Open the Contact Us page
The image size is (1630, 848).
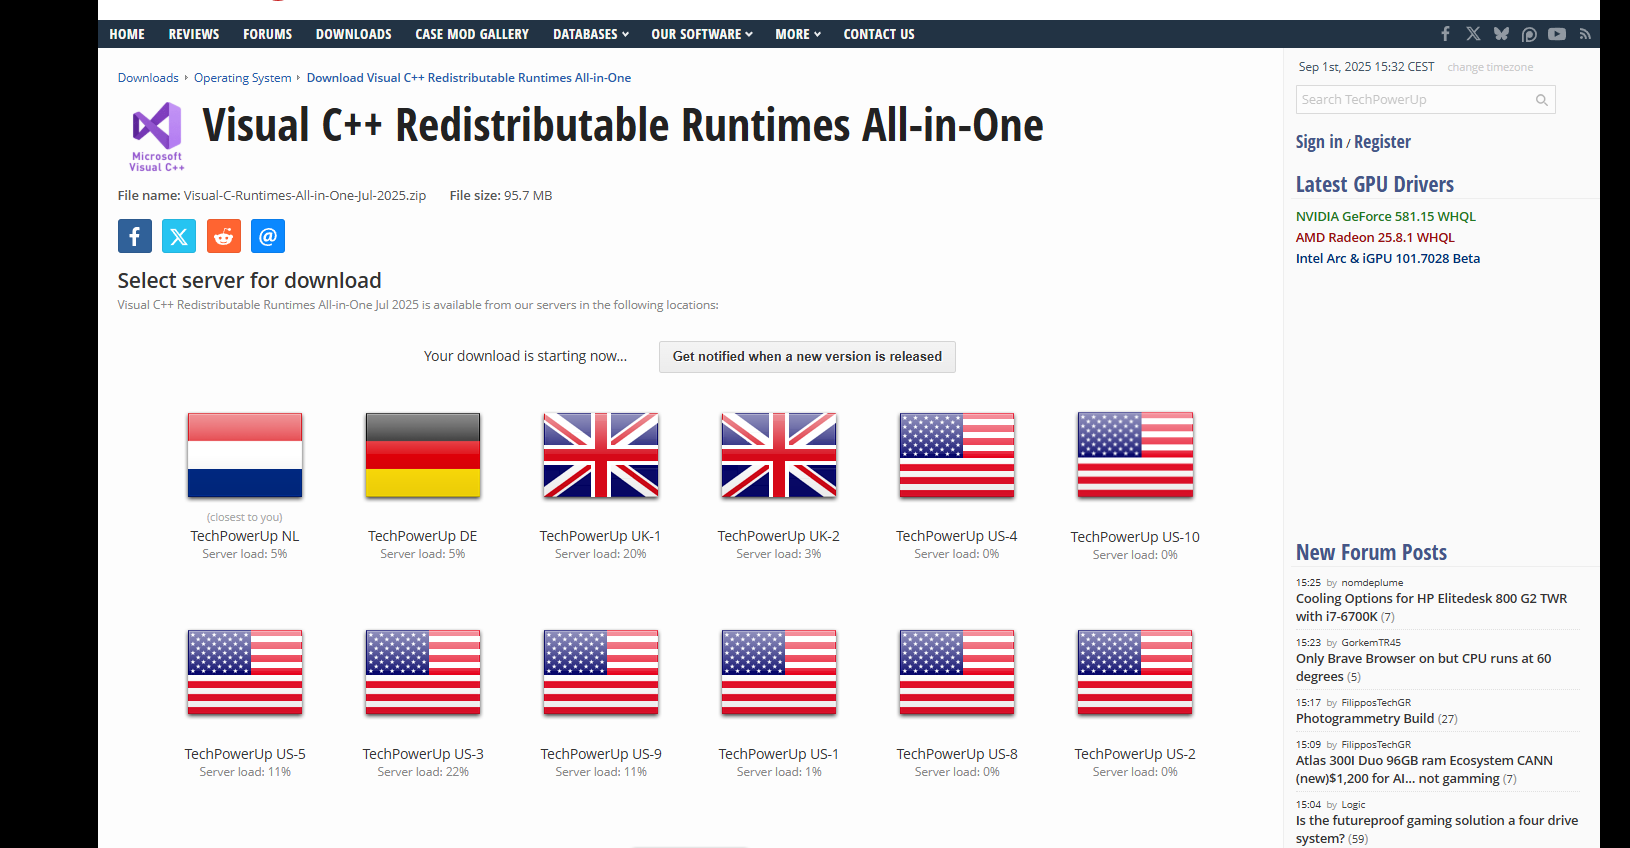[x=879, y=34]
